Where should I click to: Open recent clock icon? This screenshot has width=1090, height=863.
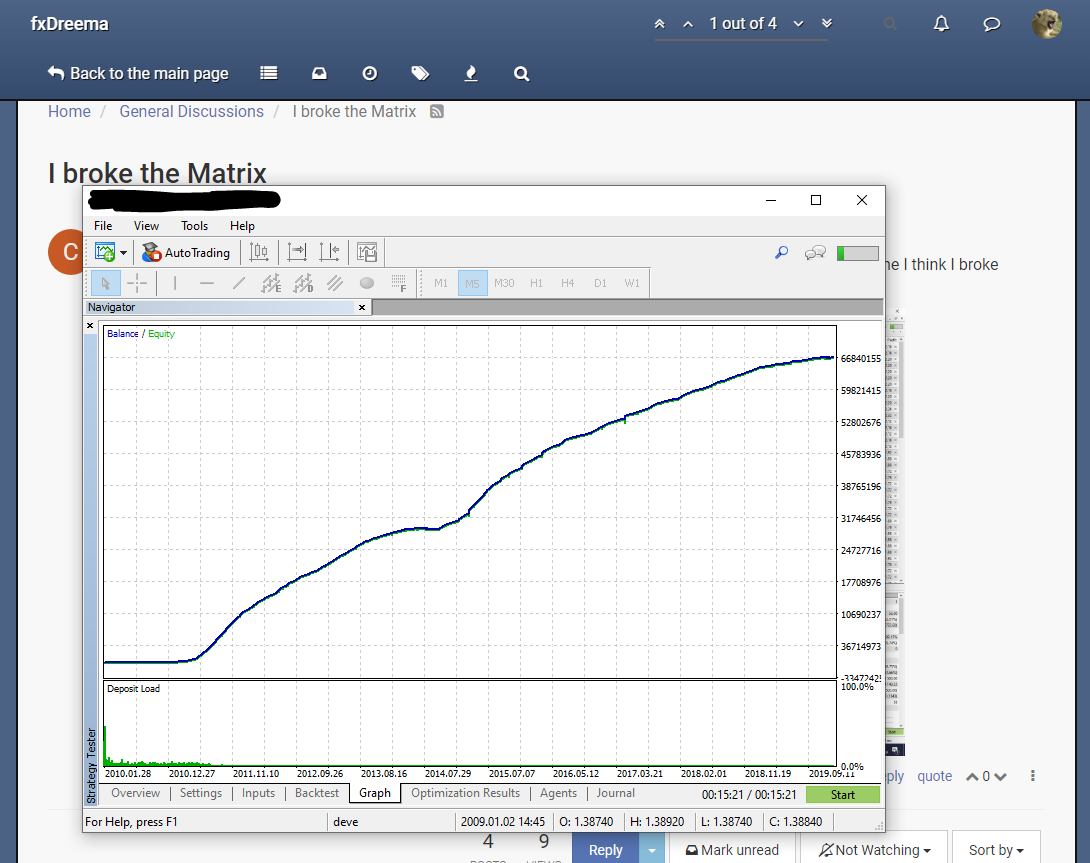(370, 73)
